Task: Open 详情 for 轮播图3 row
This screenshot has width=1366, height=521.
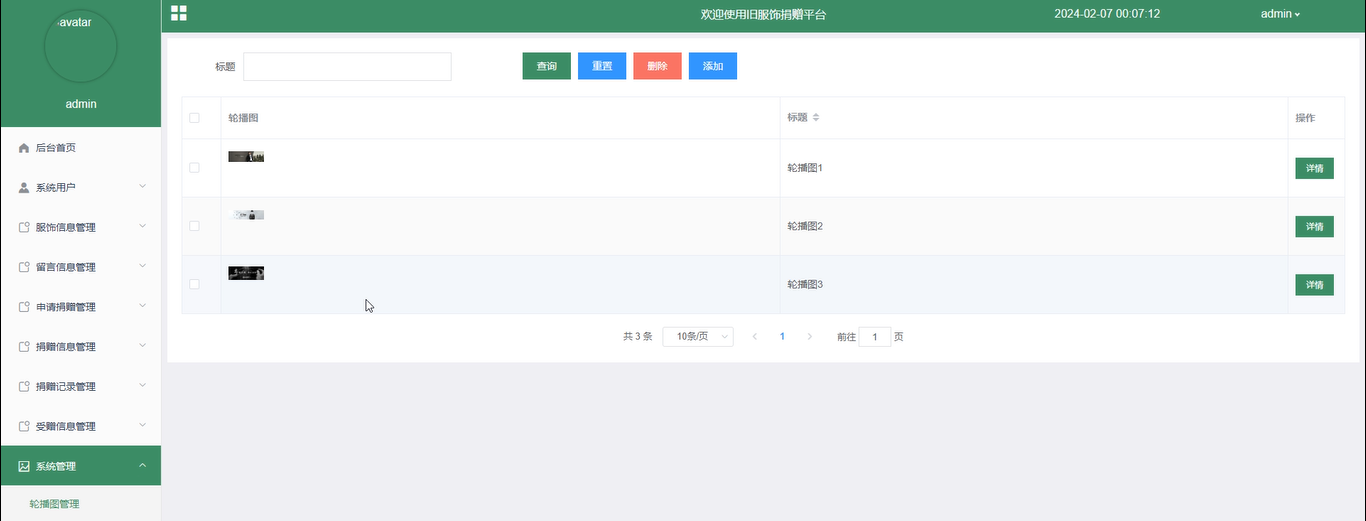Action: click(1314, 285)
